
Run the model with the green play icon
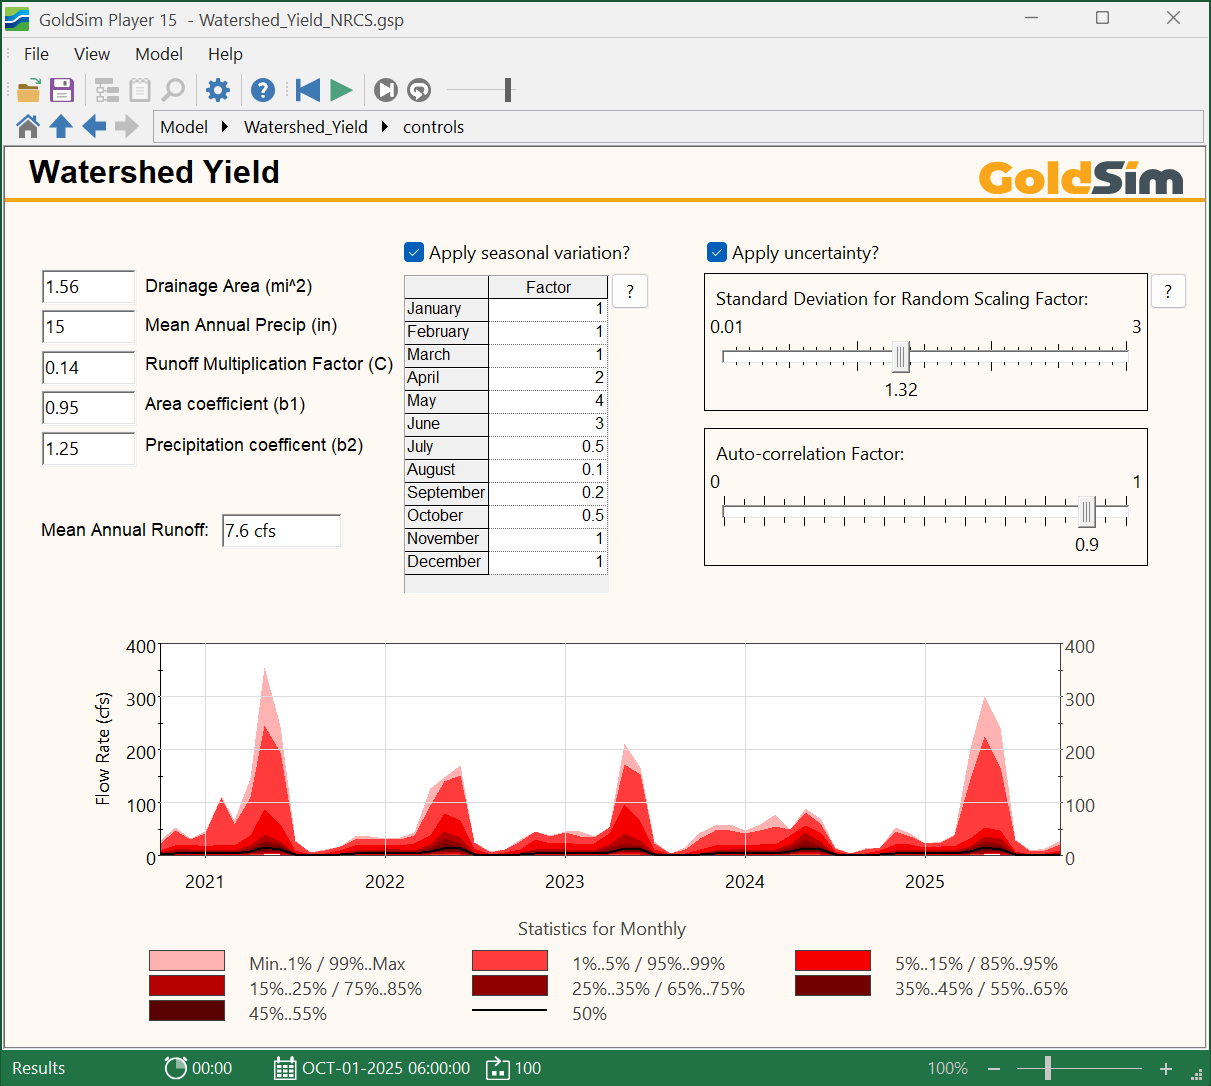pos(342,90)
